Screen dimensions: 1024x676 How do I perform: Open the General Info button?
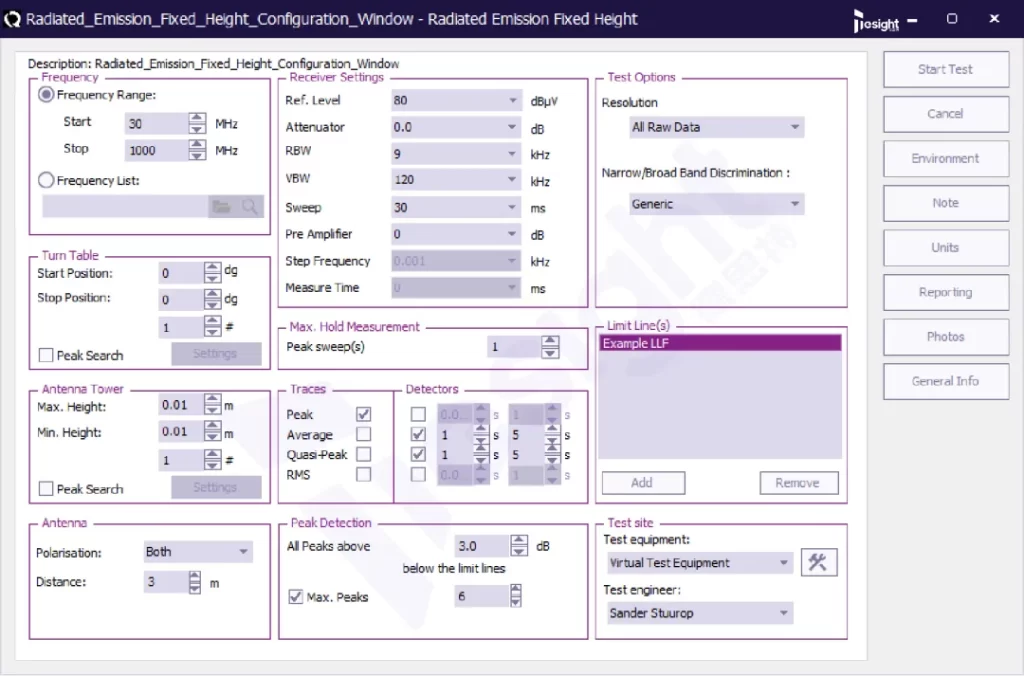click(x=946, y=381)
